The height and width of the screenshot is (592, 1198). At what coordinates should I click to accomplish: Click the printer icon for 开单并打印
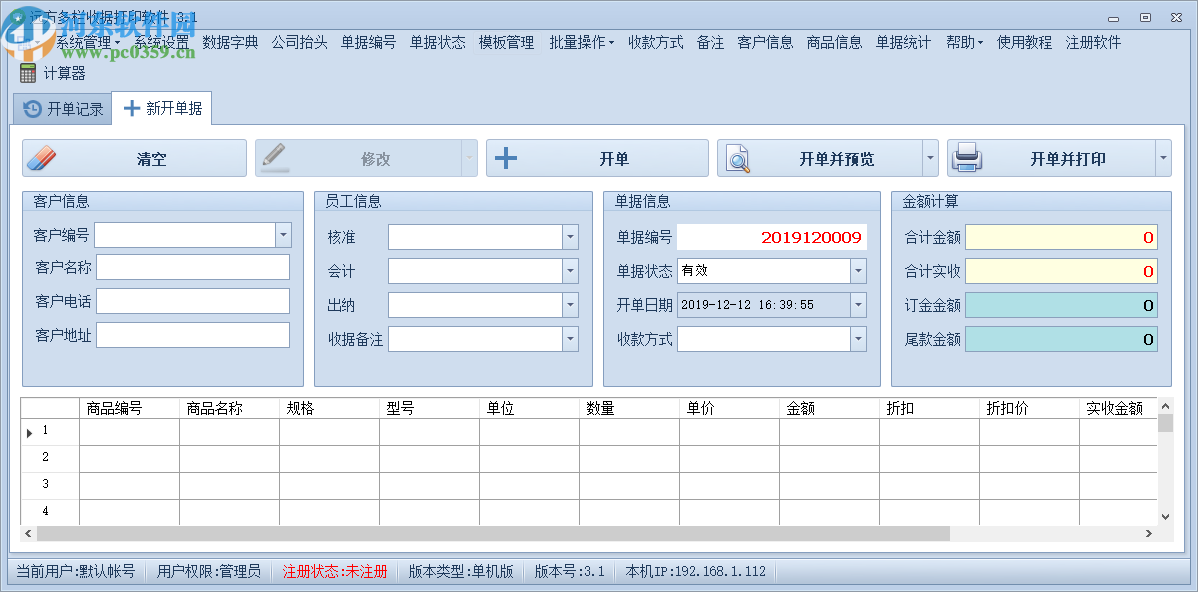tap(967, 157)
